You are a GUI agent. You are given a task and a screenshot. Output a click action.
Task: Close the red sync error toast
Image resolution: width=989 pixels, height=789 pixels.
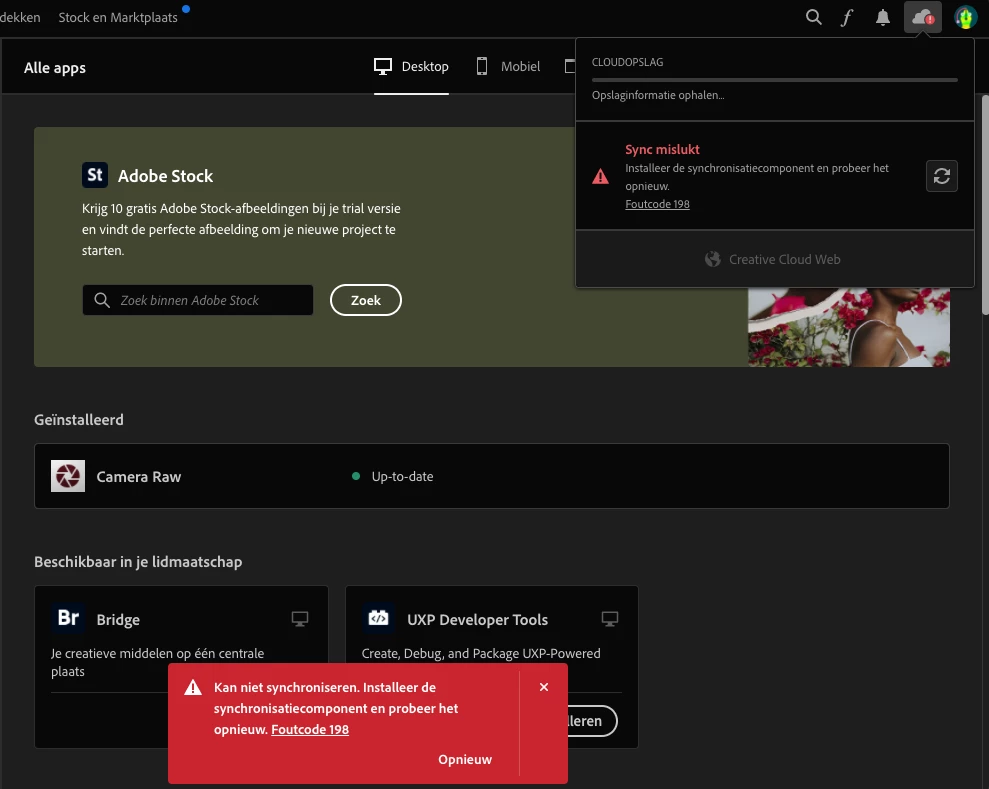[x=544, y=687]
